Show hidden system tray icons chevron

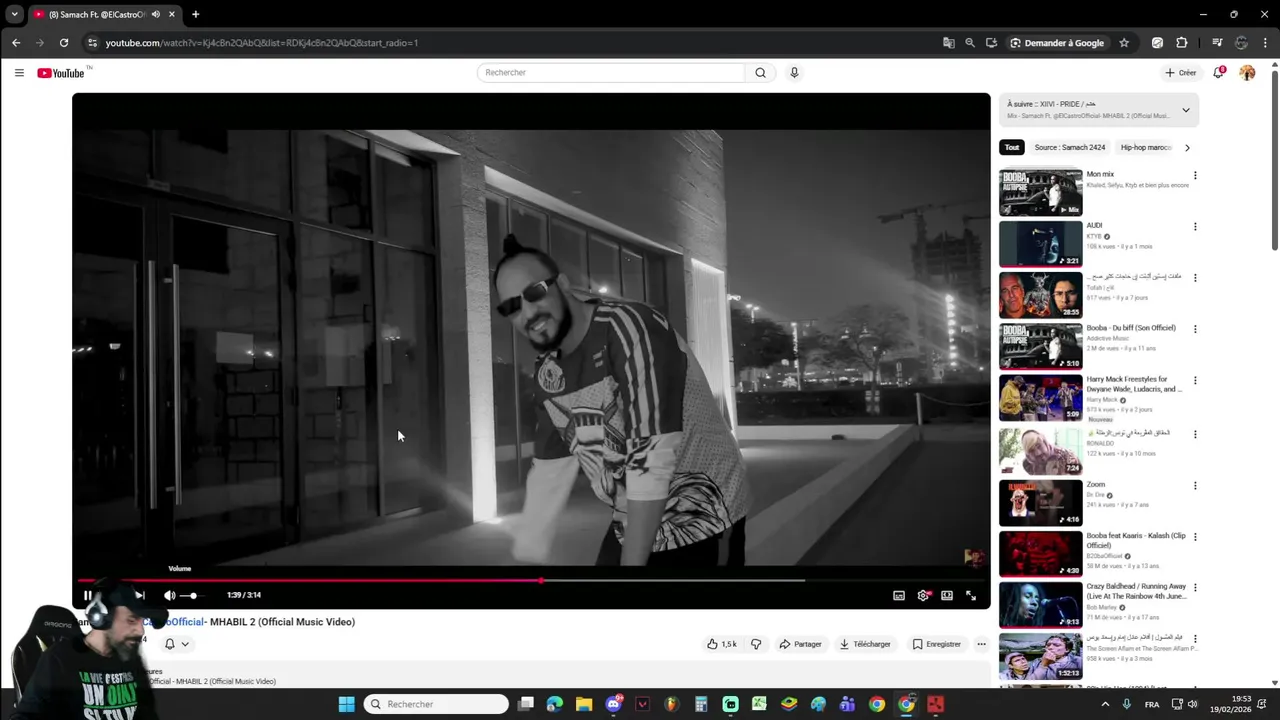(1105, 704)
